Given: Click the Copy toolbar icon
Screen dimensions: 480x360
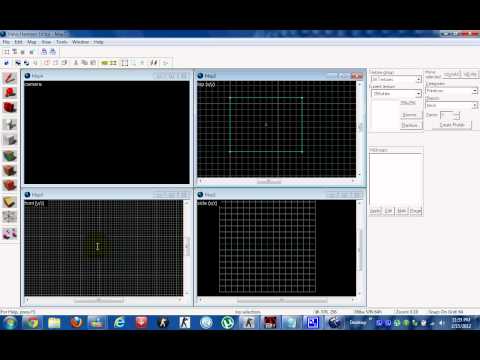Looking at the screenshot, I should 84,63.
